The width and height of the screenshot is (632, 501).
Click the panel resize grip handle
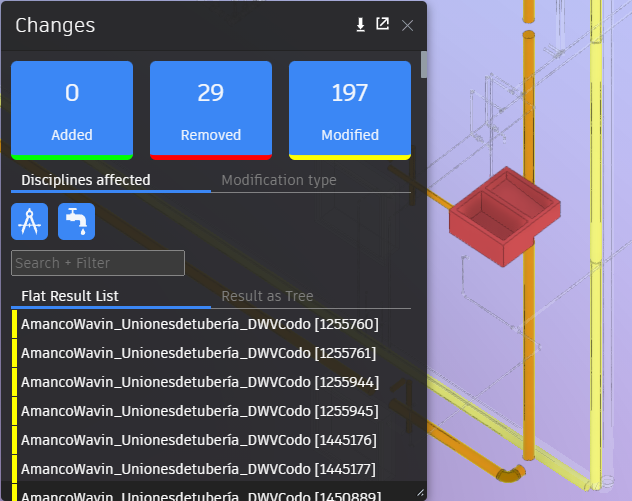coord(420,493)
